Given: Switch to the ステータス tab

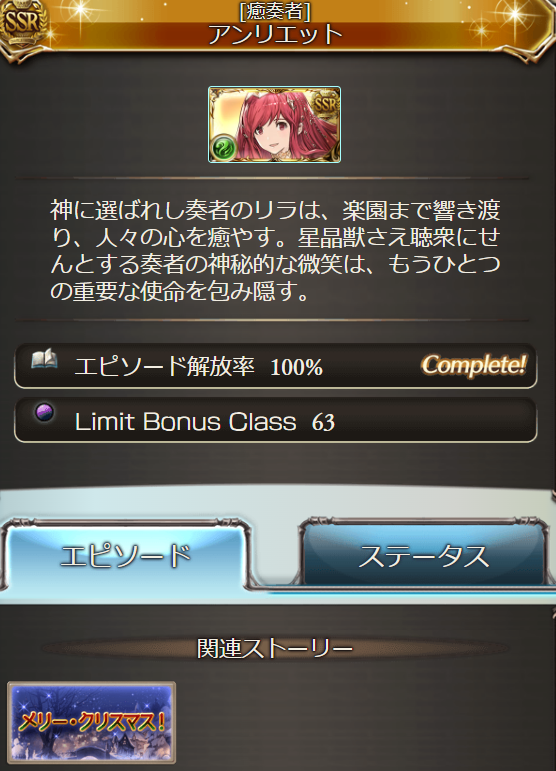Looking at the screenshot, I should click(x=424, y=556).
